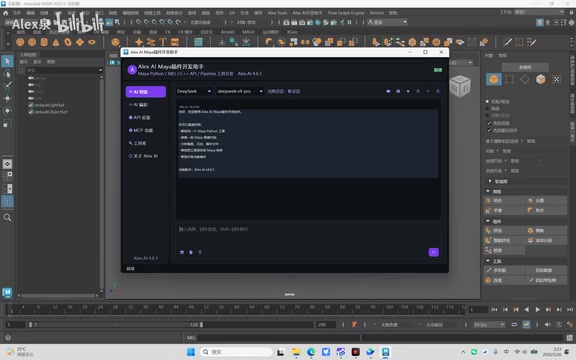This screenshot has height=360, width=576.
Task: Click the viewport view cube
Action: pyautogui.click(x=460, y=86)
